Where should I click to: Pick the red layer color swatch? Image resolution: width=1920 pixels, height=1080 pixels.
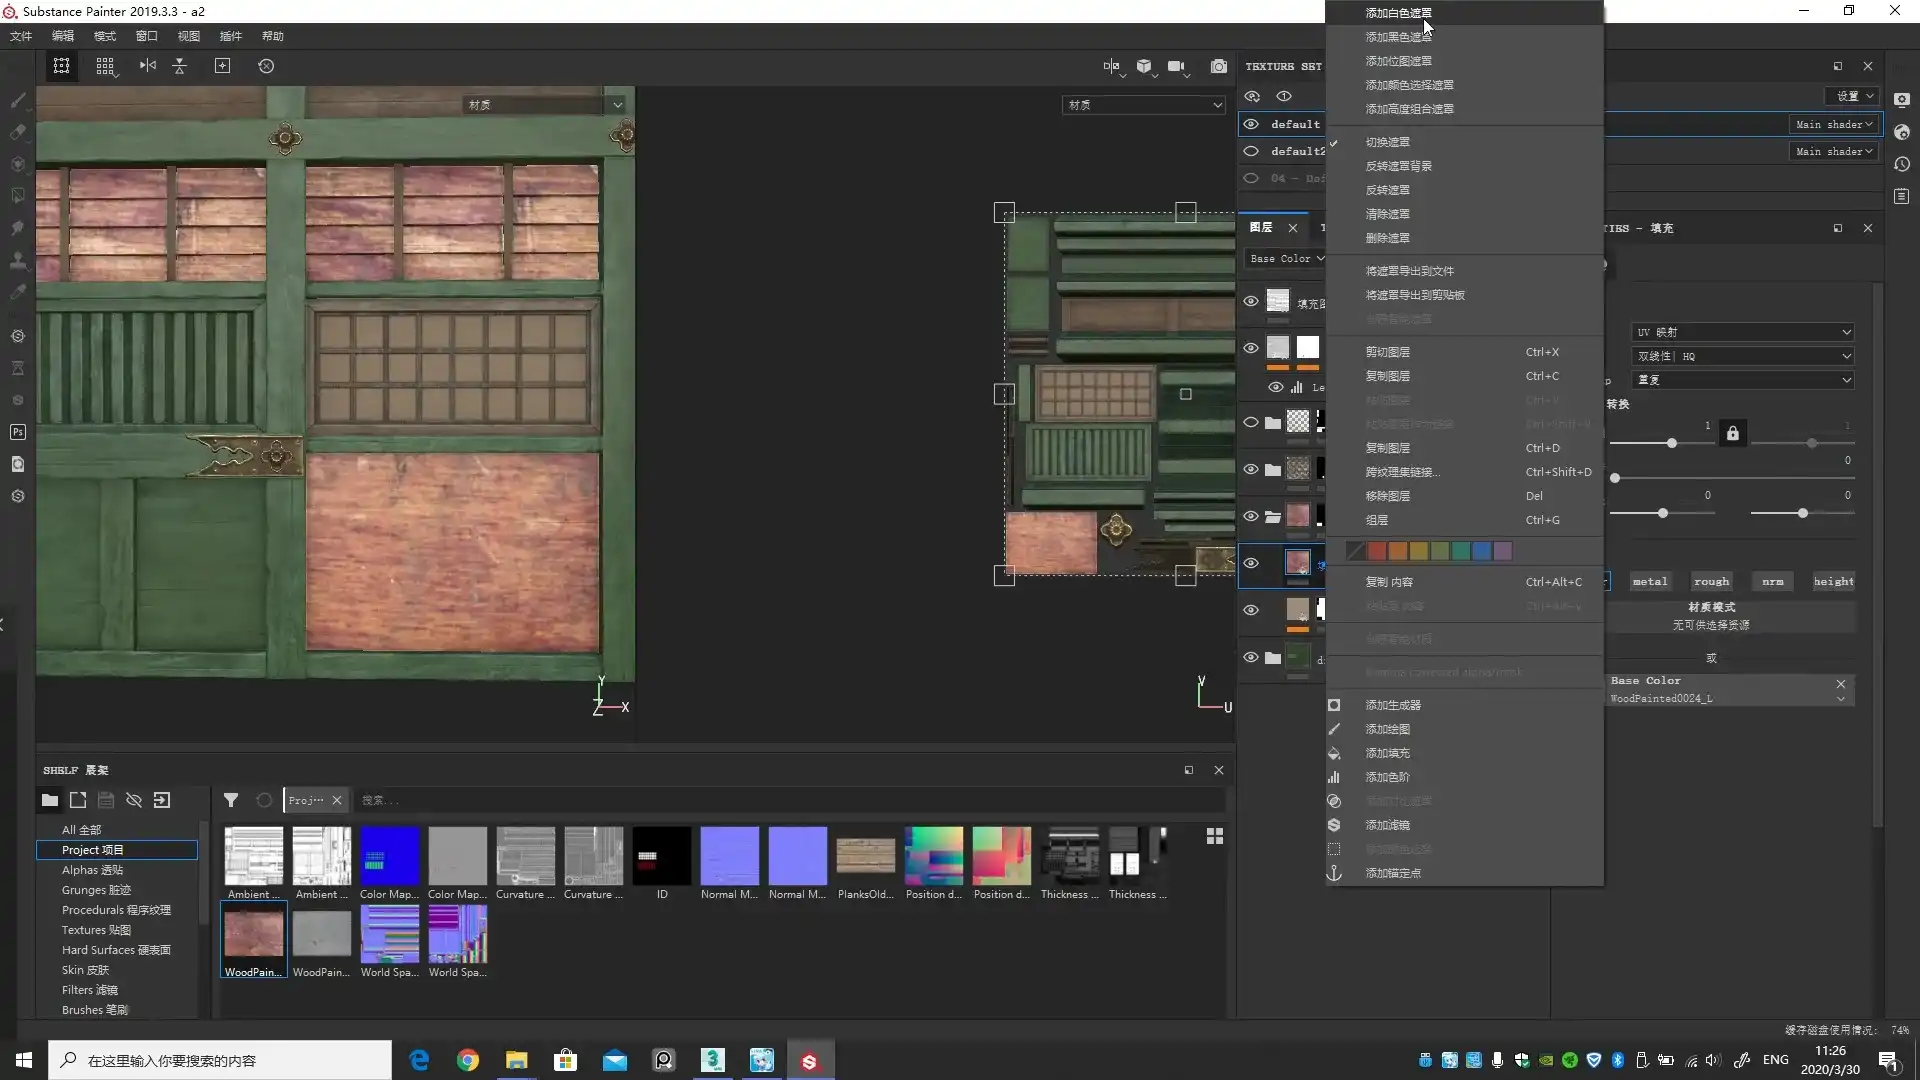pos(1377,551)
